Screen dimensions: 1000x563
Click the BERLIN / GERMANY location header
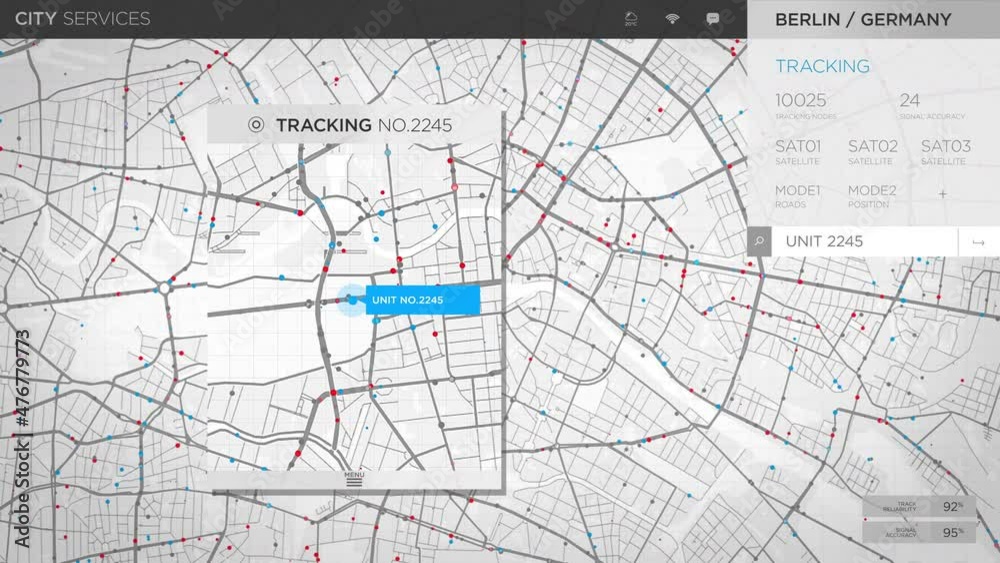pyautogui.click(x=863, y=19)
